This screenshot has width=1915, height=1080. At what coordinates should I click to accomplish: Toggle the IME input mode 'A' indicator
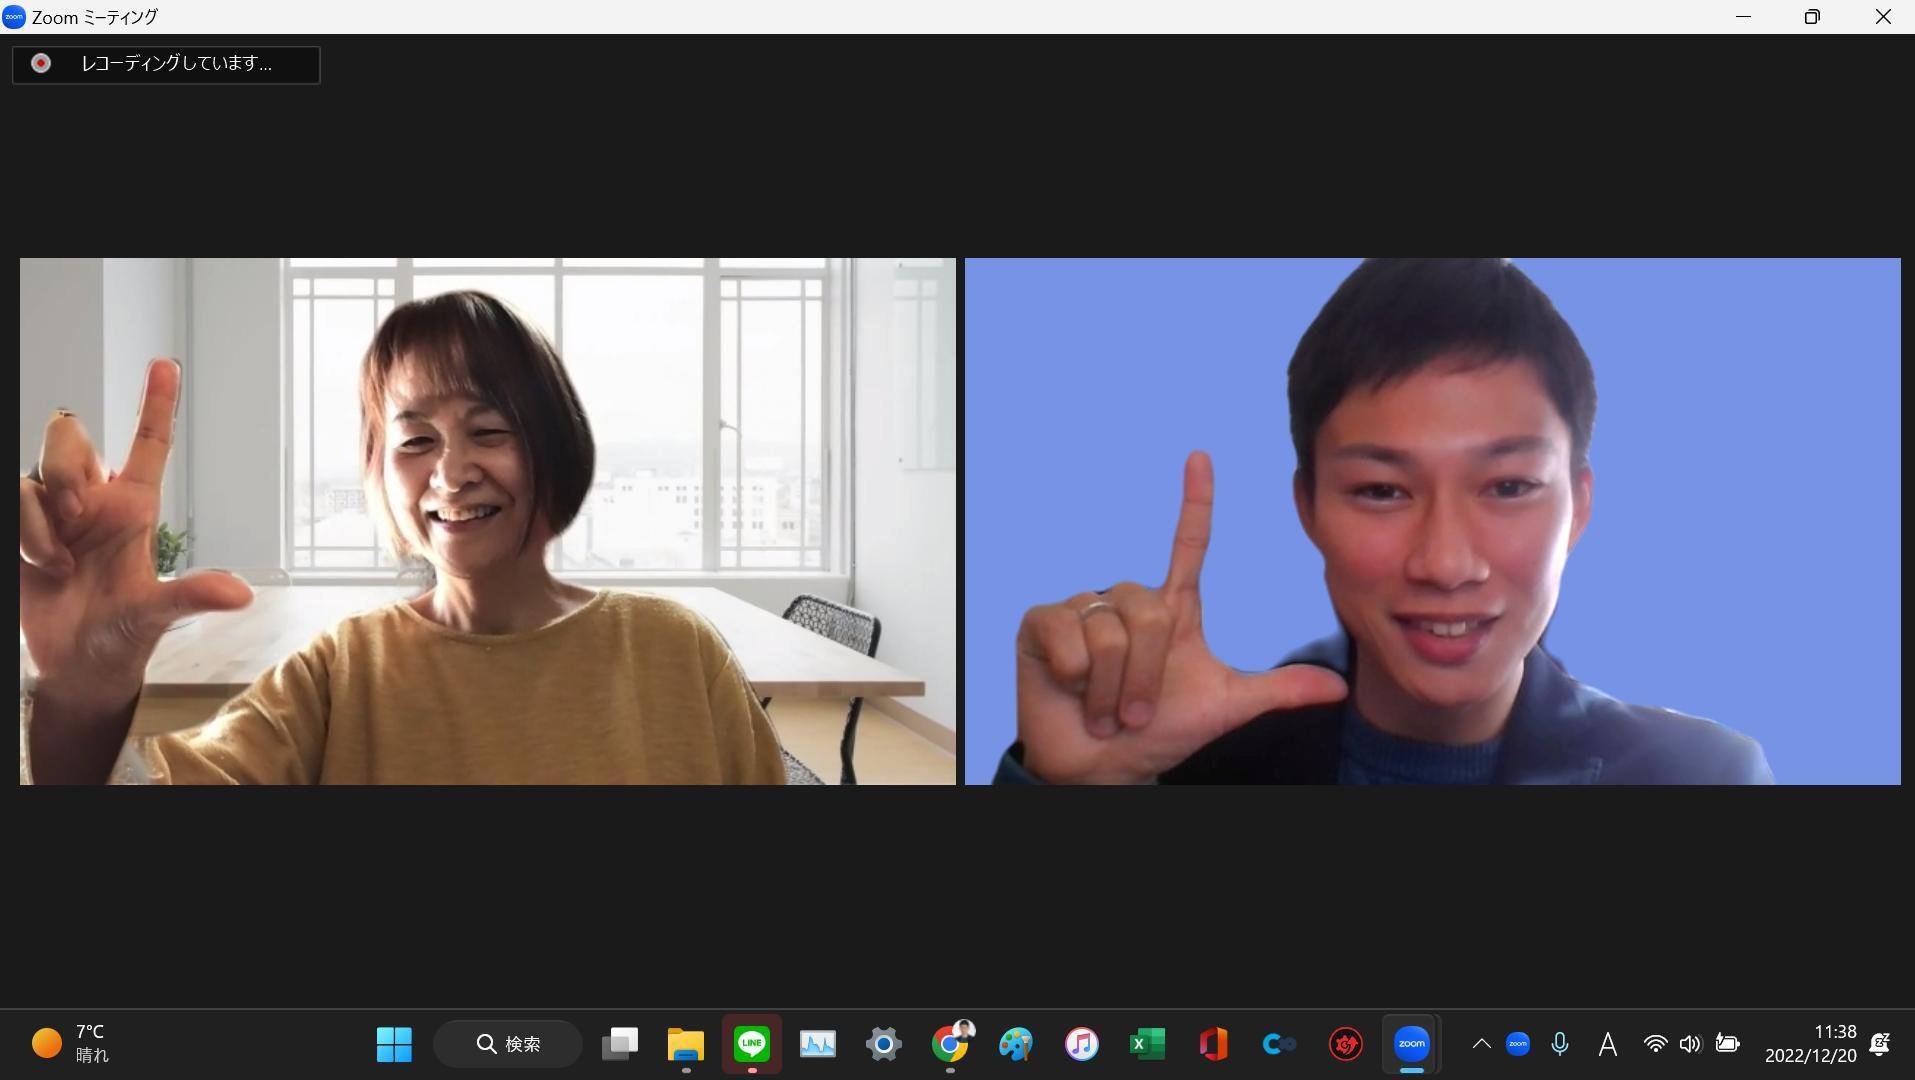[1607, 1044]
